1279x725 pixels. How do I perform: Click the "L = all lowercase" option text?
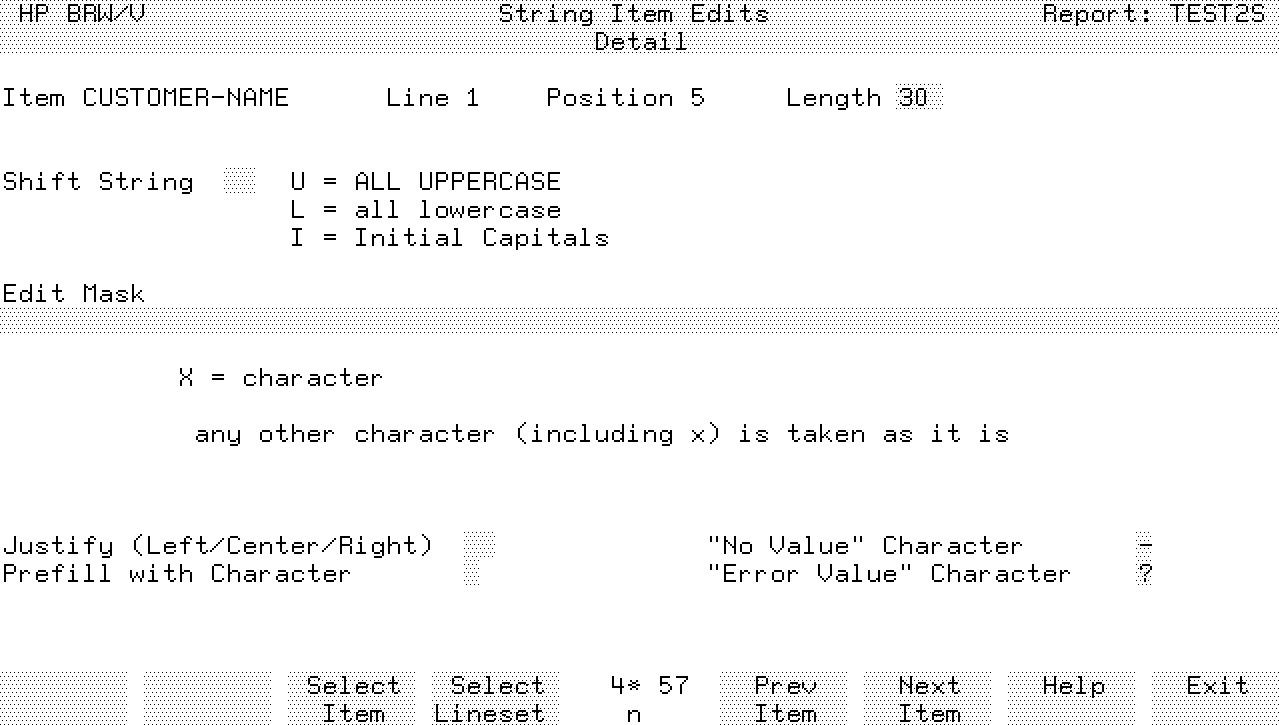pos(425,210)
